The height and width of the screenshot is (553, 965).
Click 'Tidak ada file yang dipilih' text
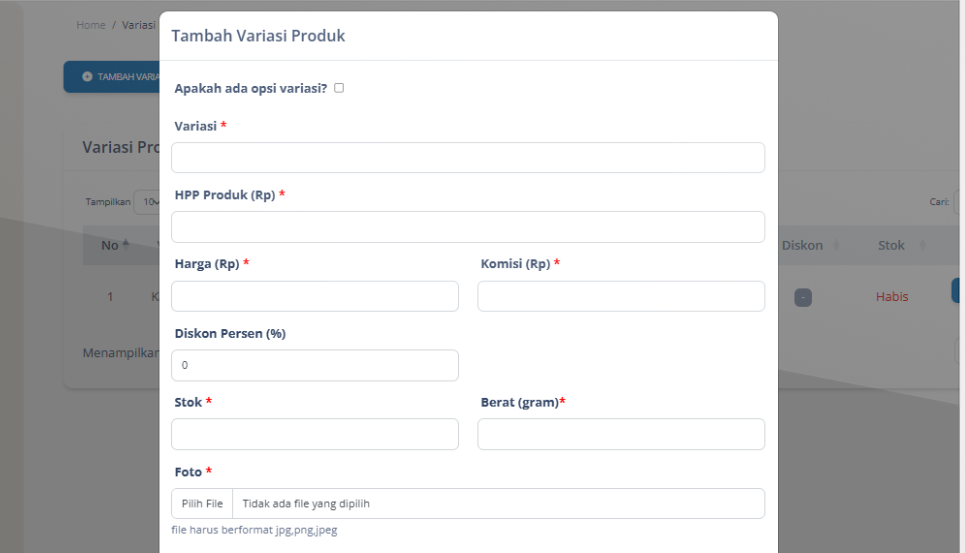[x=306, y=504]
